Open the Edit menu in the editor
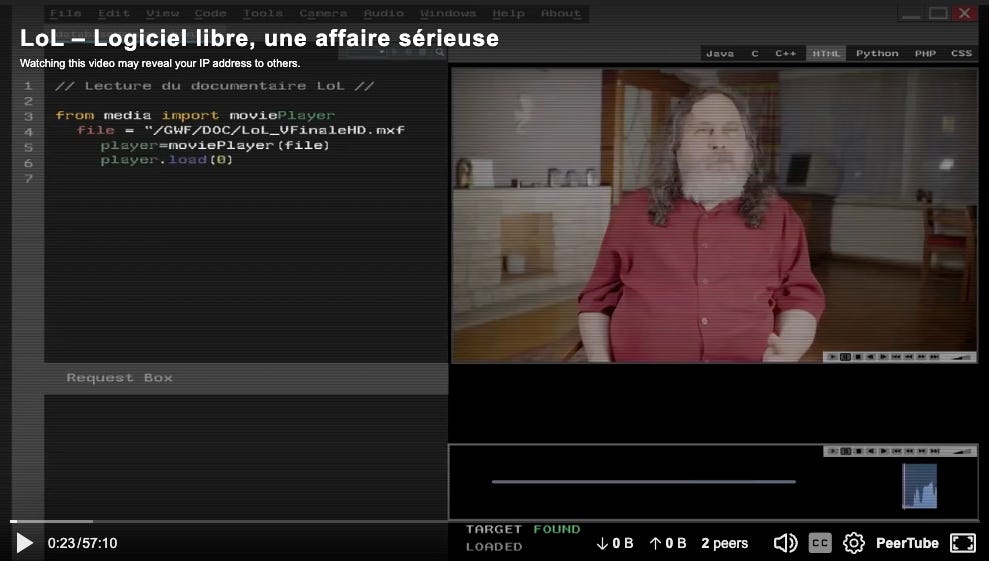Image resolution: width=989 pixels, height=561 pixels. point(114,13)
